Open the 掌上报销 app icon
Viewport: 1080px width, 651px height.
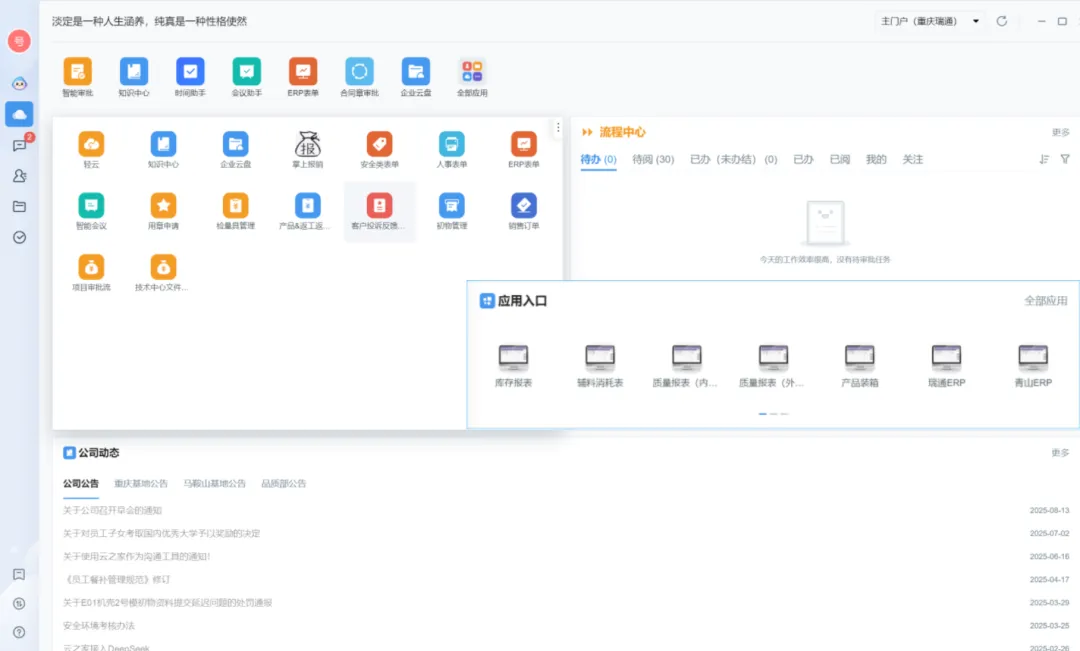tap(308, 145)
